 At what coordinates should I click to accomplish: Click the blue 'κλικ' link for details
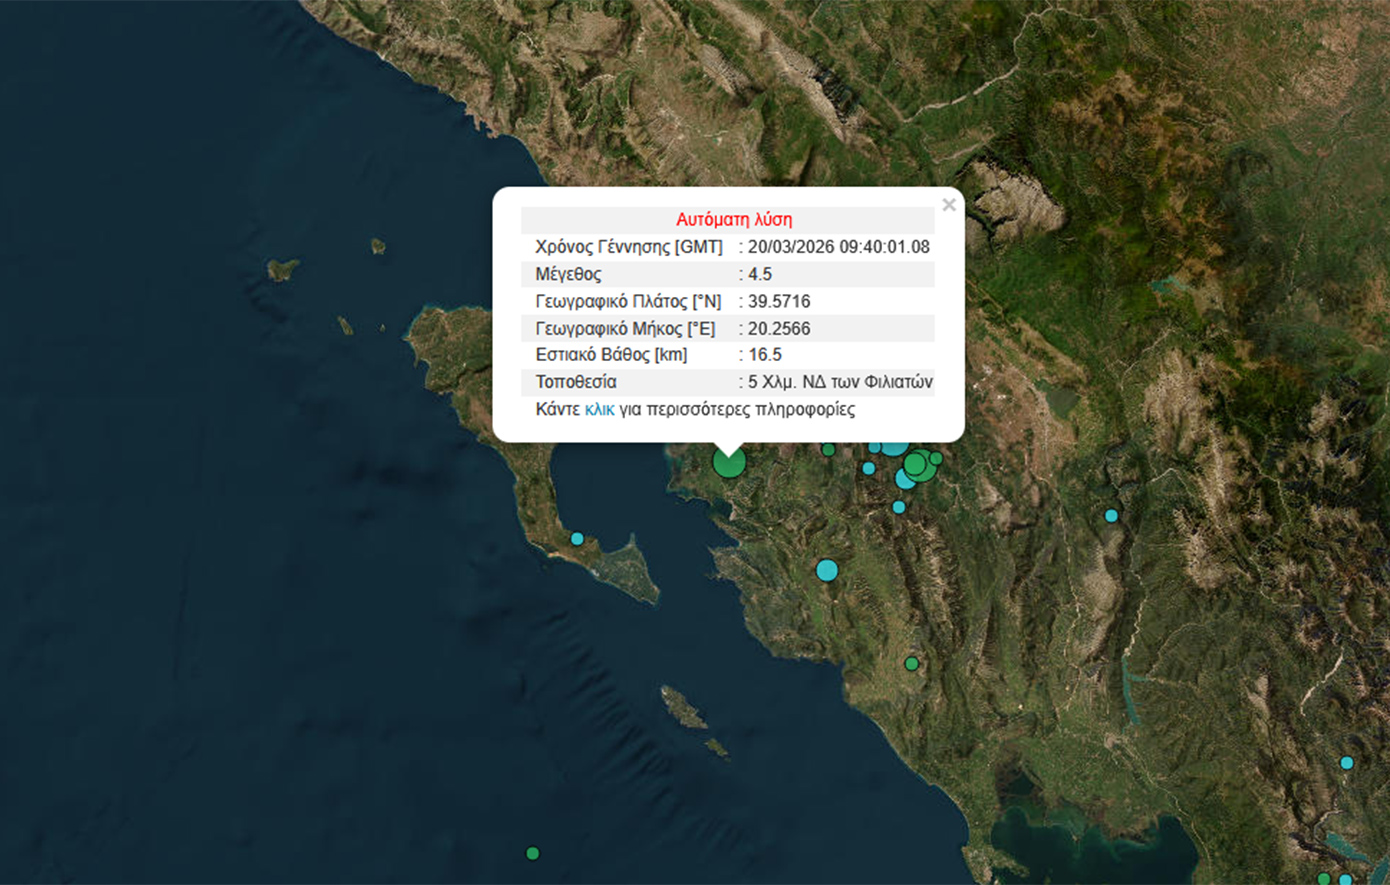[599, 409]
